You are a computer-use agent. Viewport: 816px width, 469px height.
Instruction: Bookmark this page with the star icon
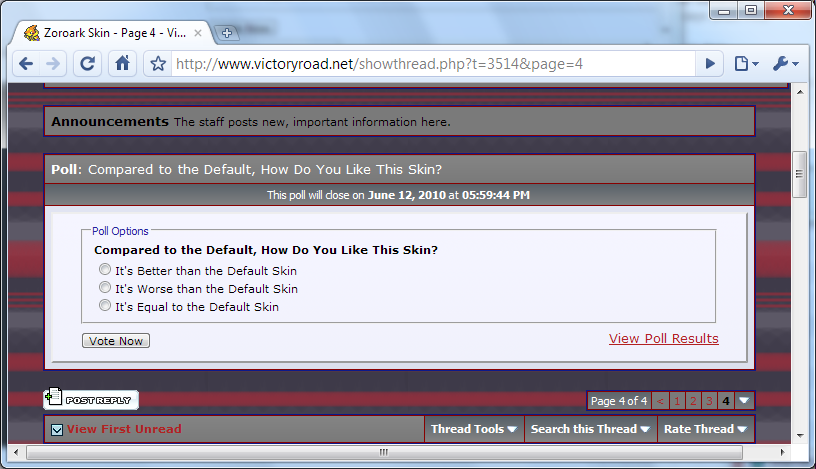click(x=157, y=64)
